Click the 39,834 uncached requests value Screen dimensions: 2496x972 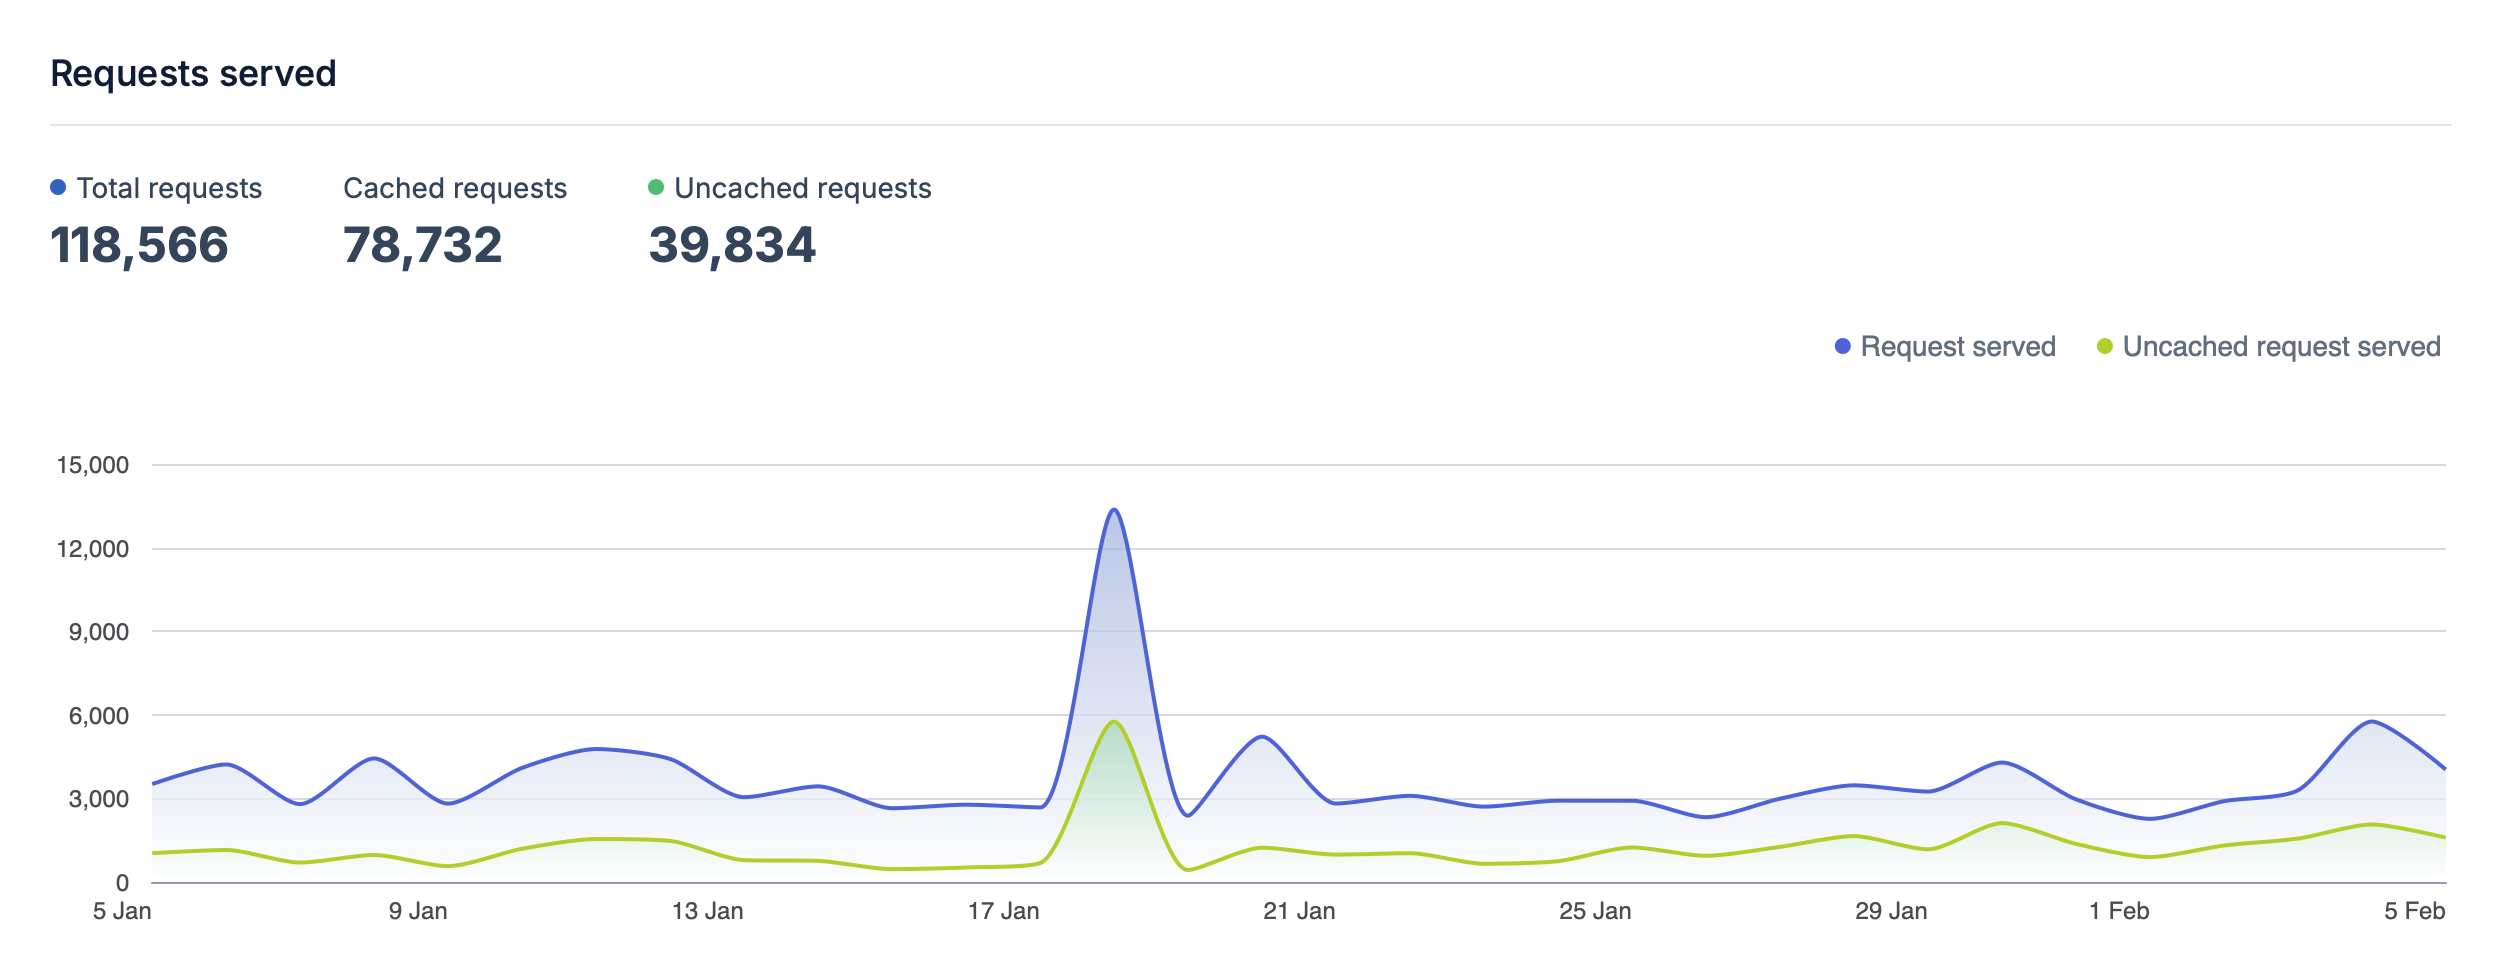point(732,245)
